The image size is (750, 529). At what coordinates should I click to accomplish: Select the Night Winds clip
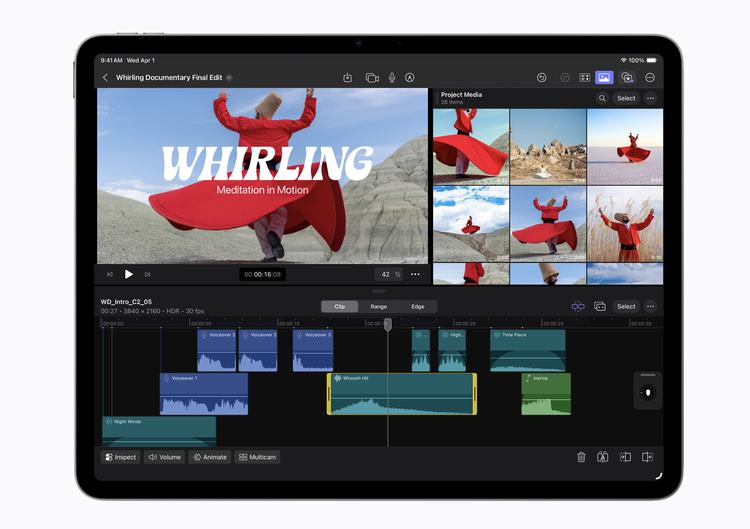coord(159,431)
